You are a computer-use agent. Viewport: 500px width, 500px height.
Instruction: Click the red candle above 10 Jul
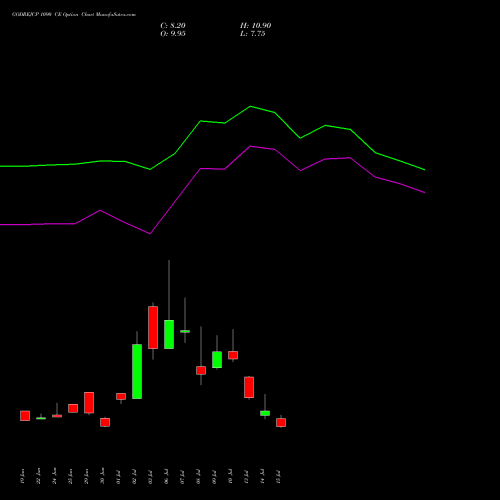tap(233, 355)
